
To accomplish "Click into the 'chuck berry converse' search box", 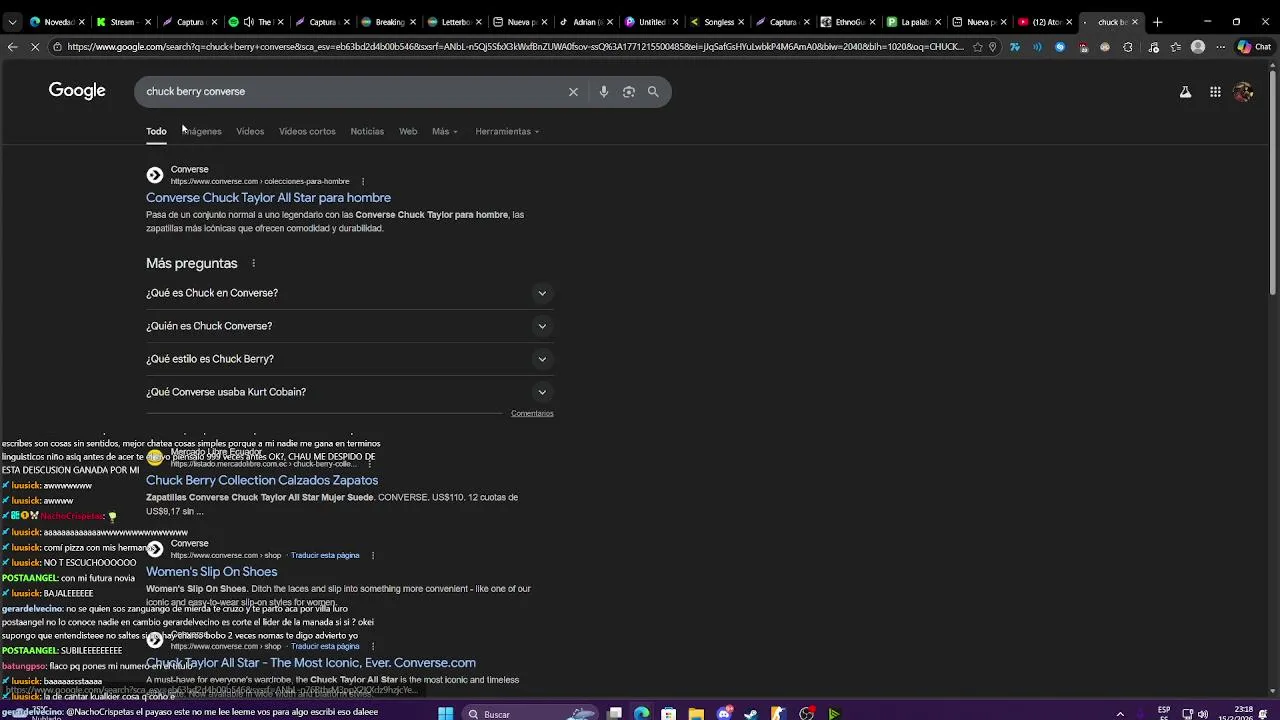I will pyautogui.click(x=350, y=91).
